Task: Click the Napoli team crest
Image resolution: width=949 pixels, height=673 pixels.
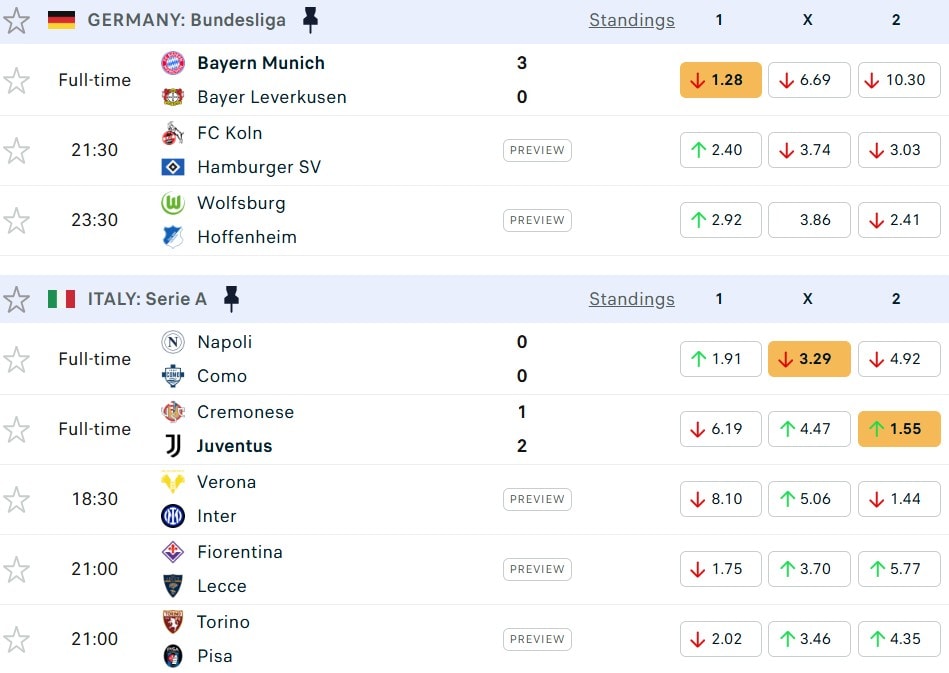Action: (173, 342)
